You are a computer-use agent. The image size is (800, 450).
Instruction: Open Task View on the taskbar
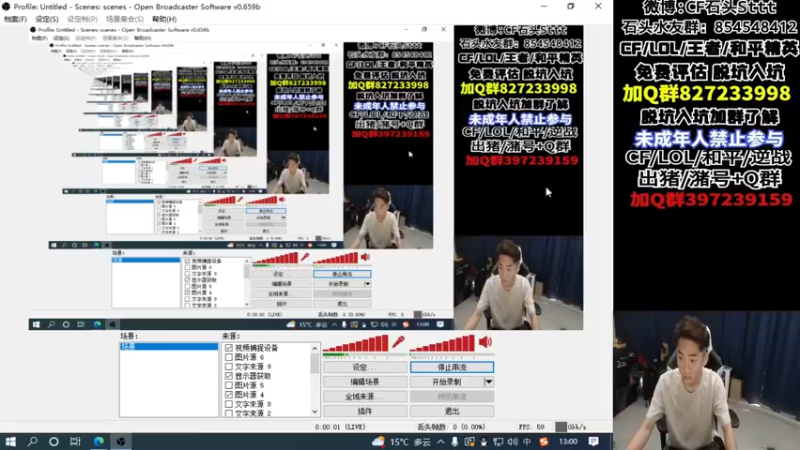[76, 441]
